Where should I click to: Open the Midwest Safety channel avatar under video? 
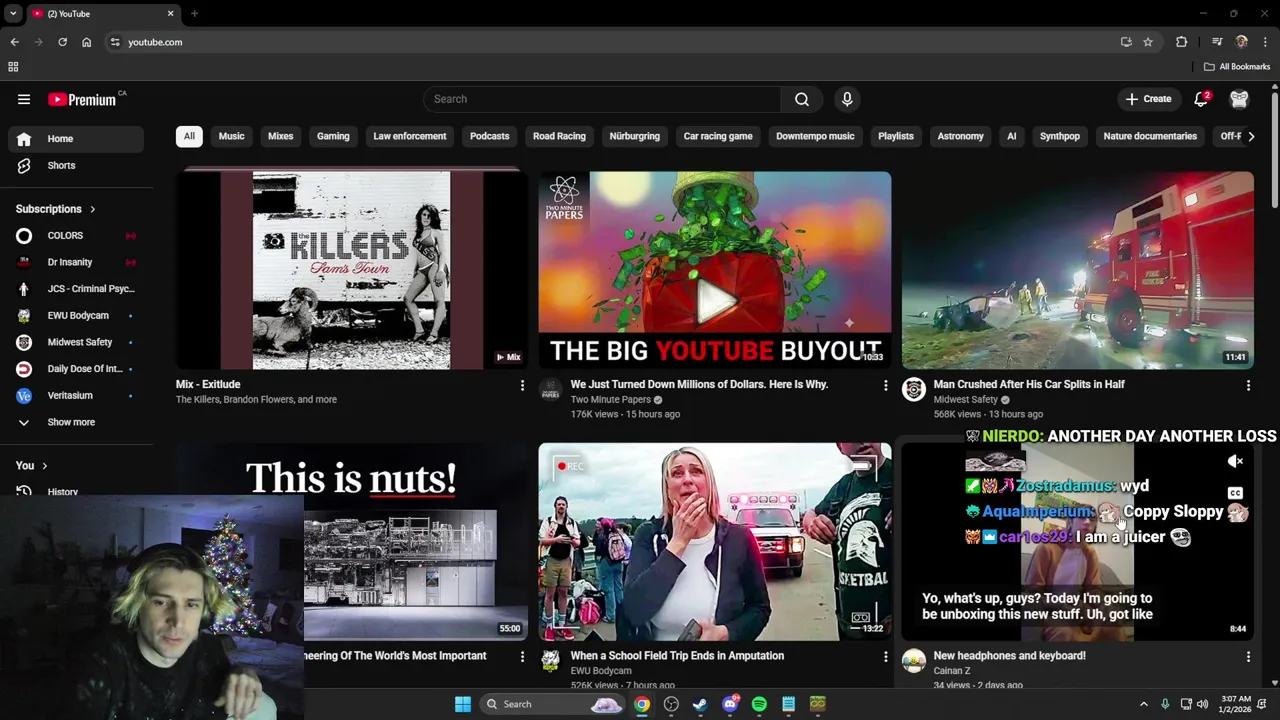[914, 390]
